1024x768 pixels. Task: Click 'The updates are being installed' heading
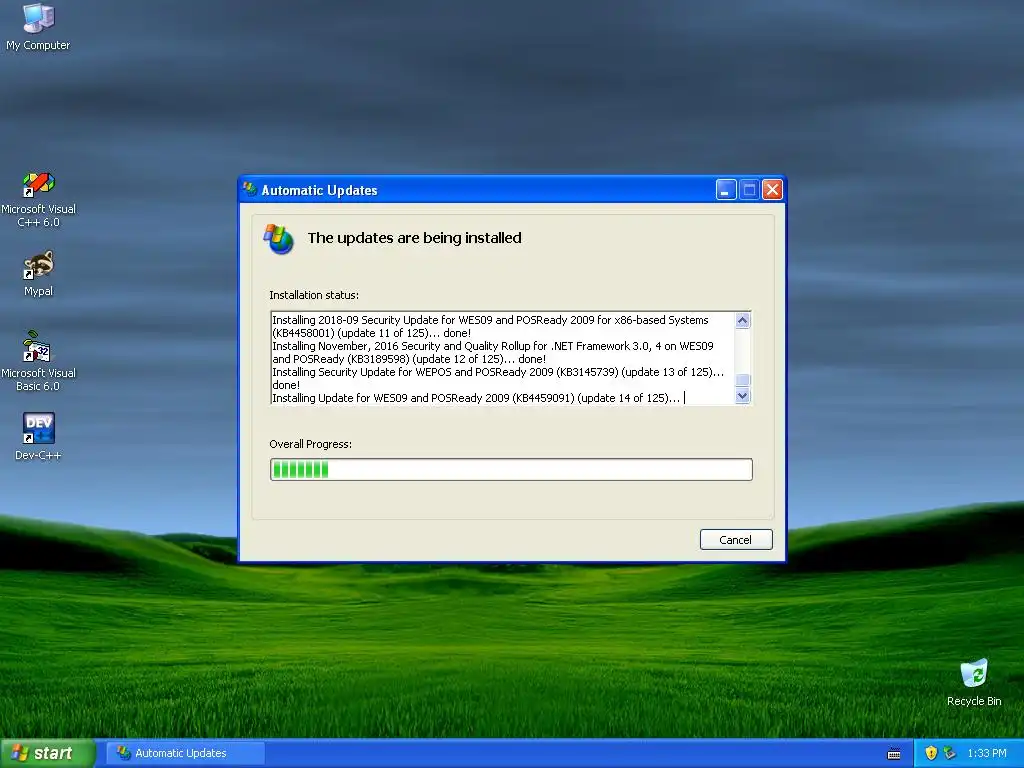pyautogui.click(x=414, y=238)
